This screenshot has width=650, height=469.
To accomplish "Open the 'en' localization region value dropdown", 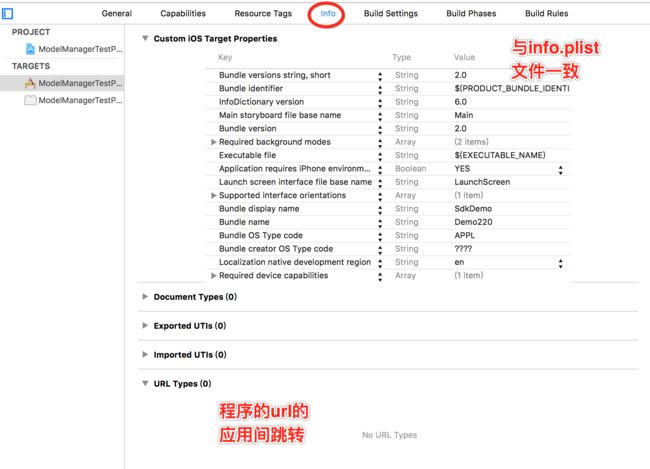I will pyautogui.click(x=560, y=263).
